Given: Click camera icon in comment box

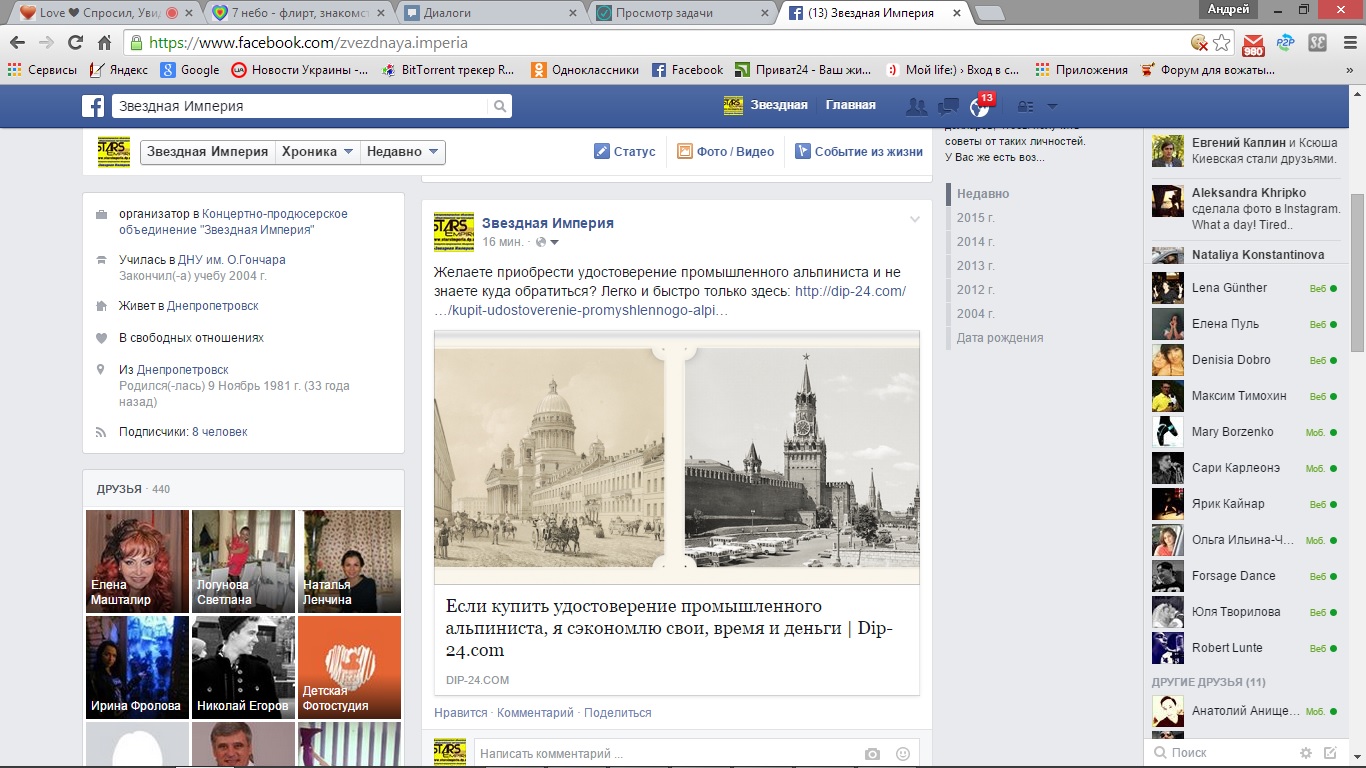Looking at the screenshot, I should pos(873,754).
